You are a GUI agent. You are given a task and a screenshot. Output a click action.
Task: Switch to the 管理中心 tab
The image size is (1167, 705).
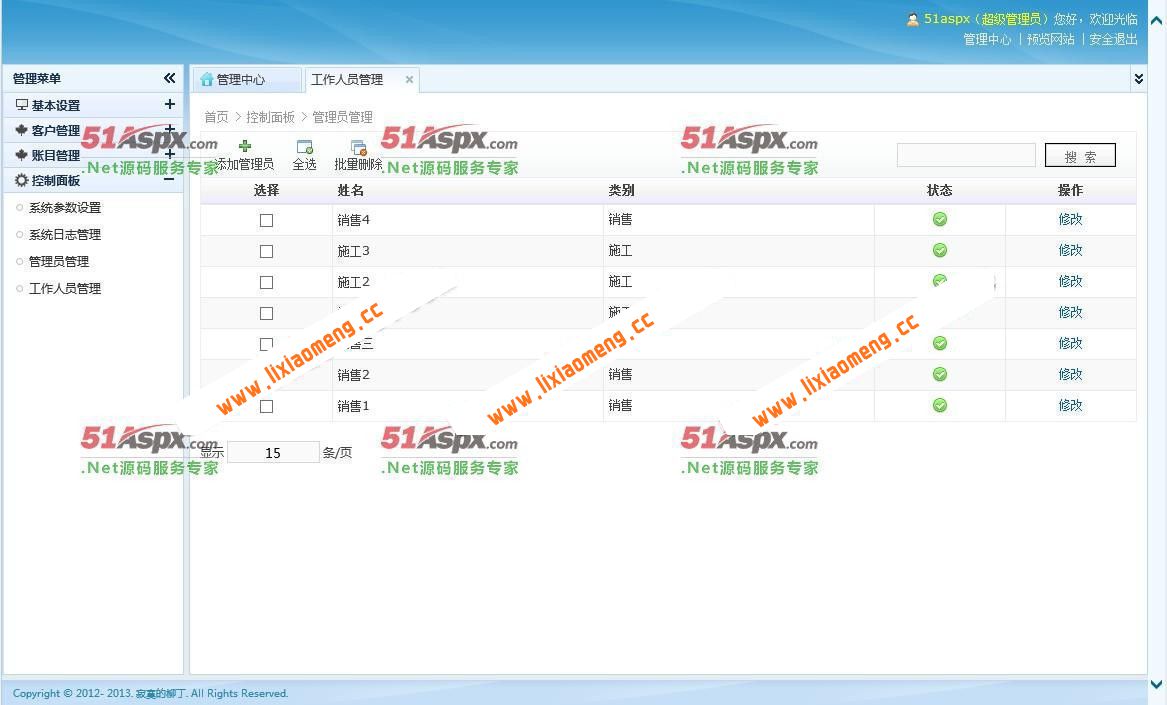pos(247,80)
